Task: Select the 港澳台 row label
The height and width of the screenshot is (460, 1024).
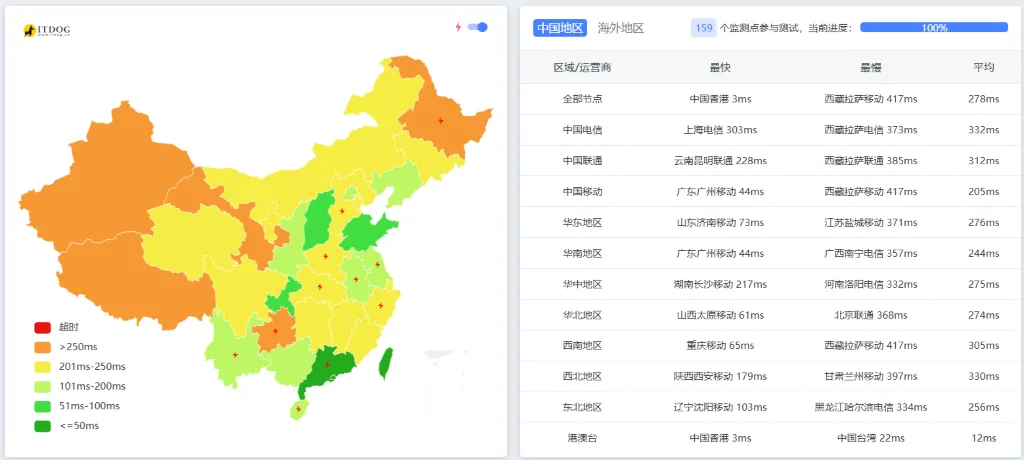Action: click(583, 438)
